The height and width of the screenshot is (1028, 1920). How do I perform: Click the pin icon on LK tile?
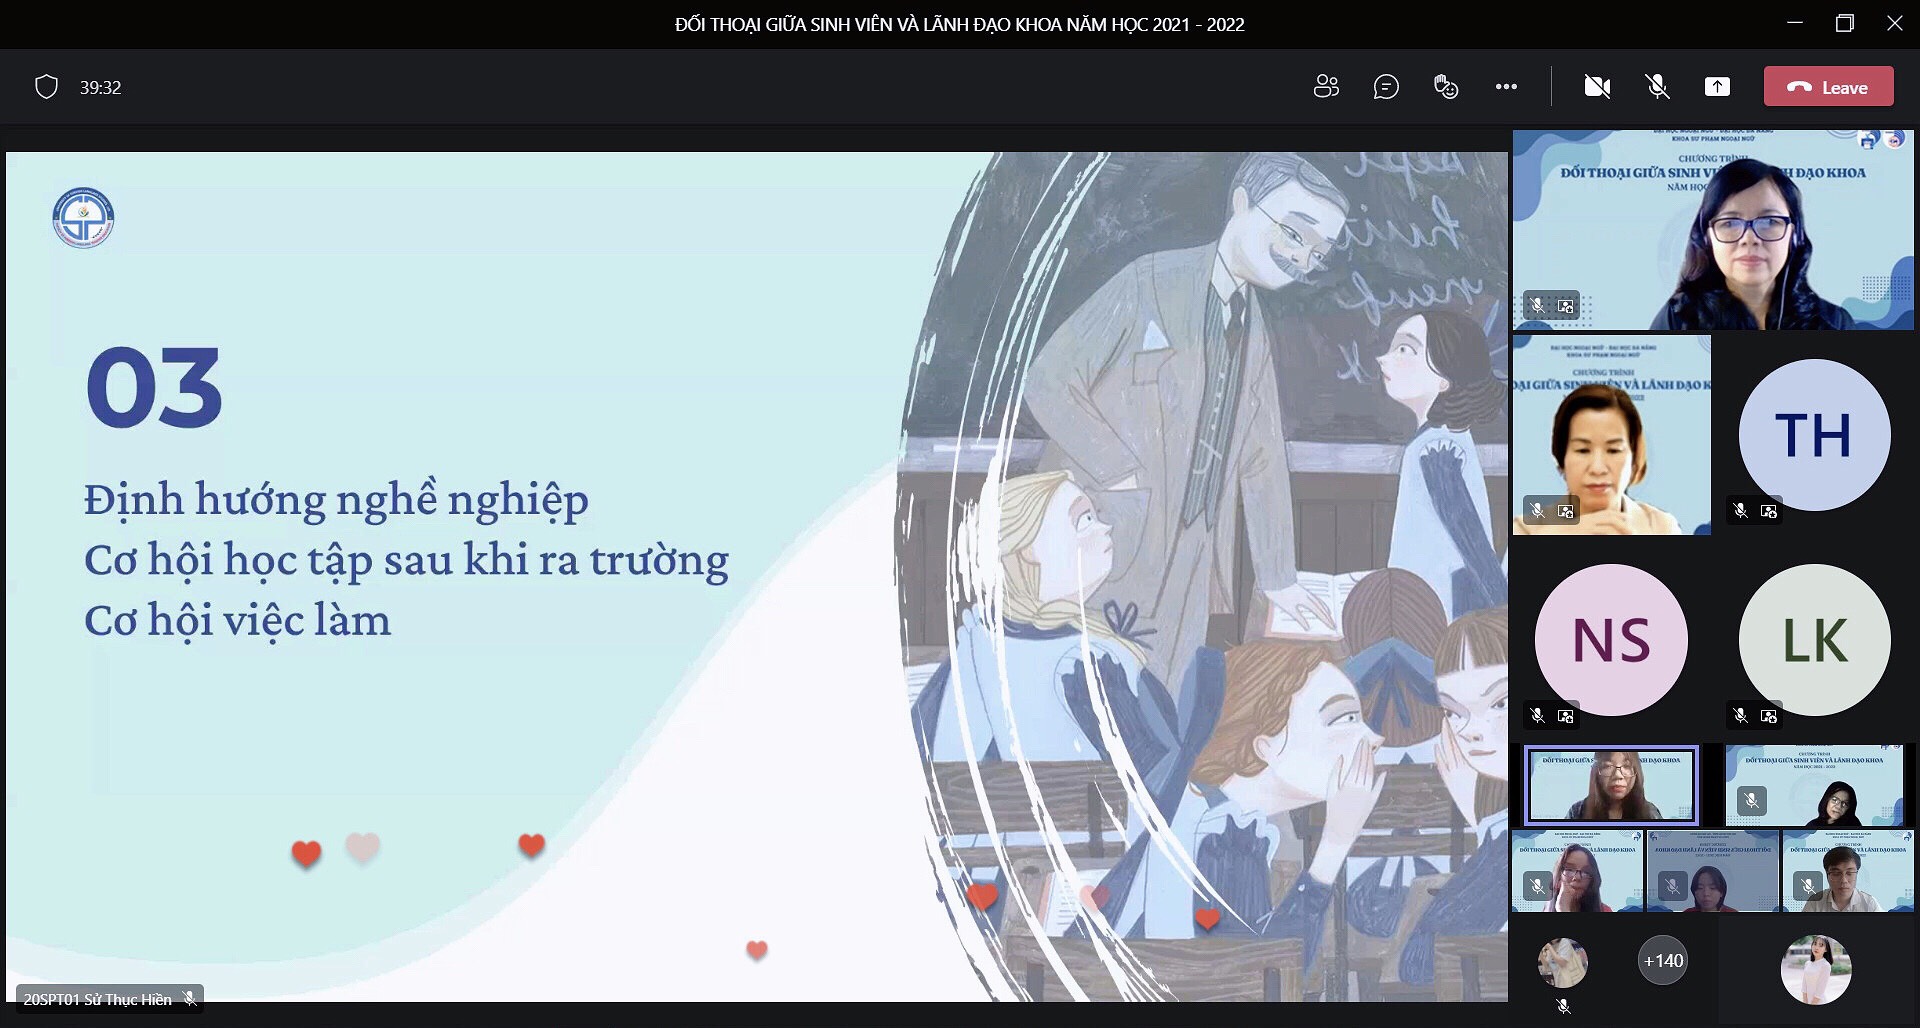(1769, 716)
